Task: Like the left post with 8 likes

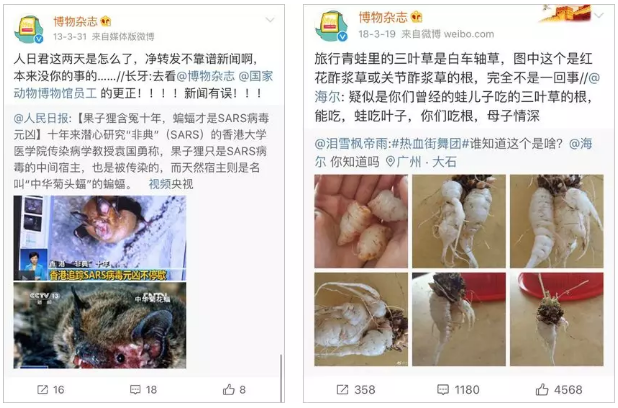Action: [234, 390]
